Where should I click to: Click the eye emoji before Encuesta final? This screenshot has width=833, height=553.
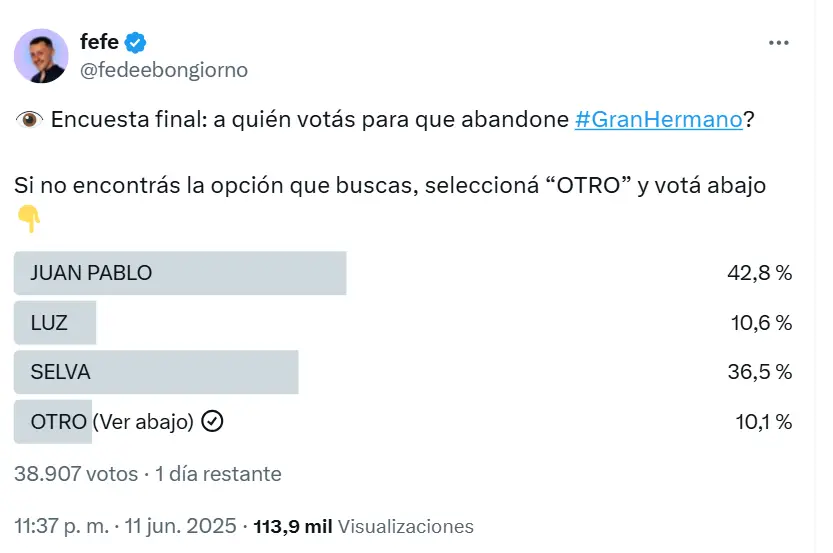click(29, 120)
